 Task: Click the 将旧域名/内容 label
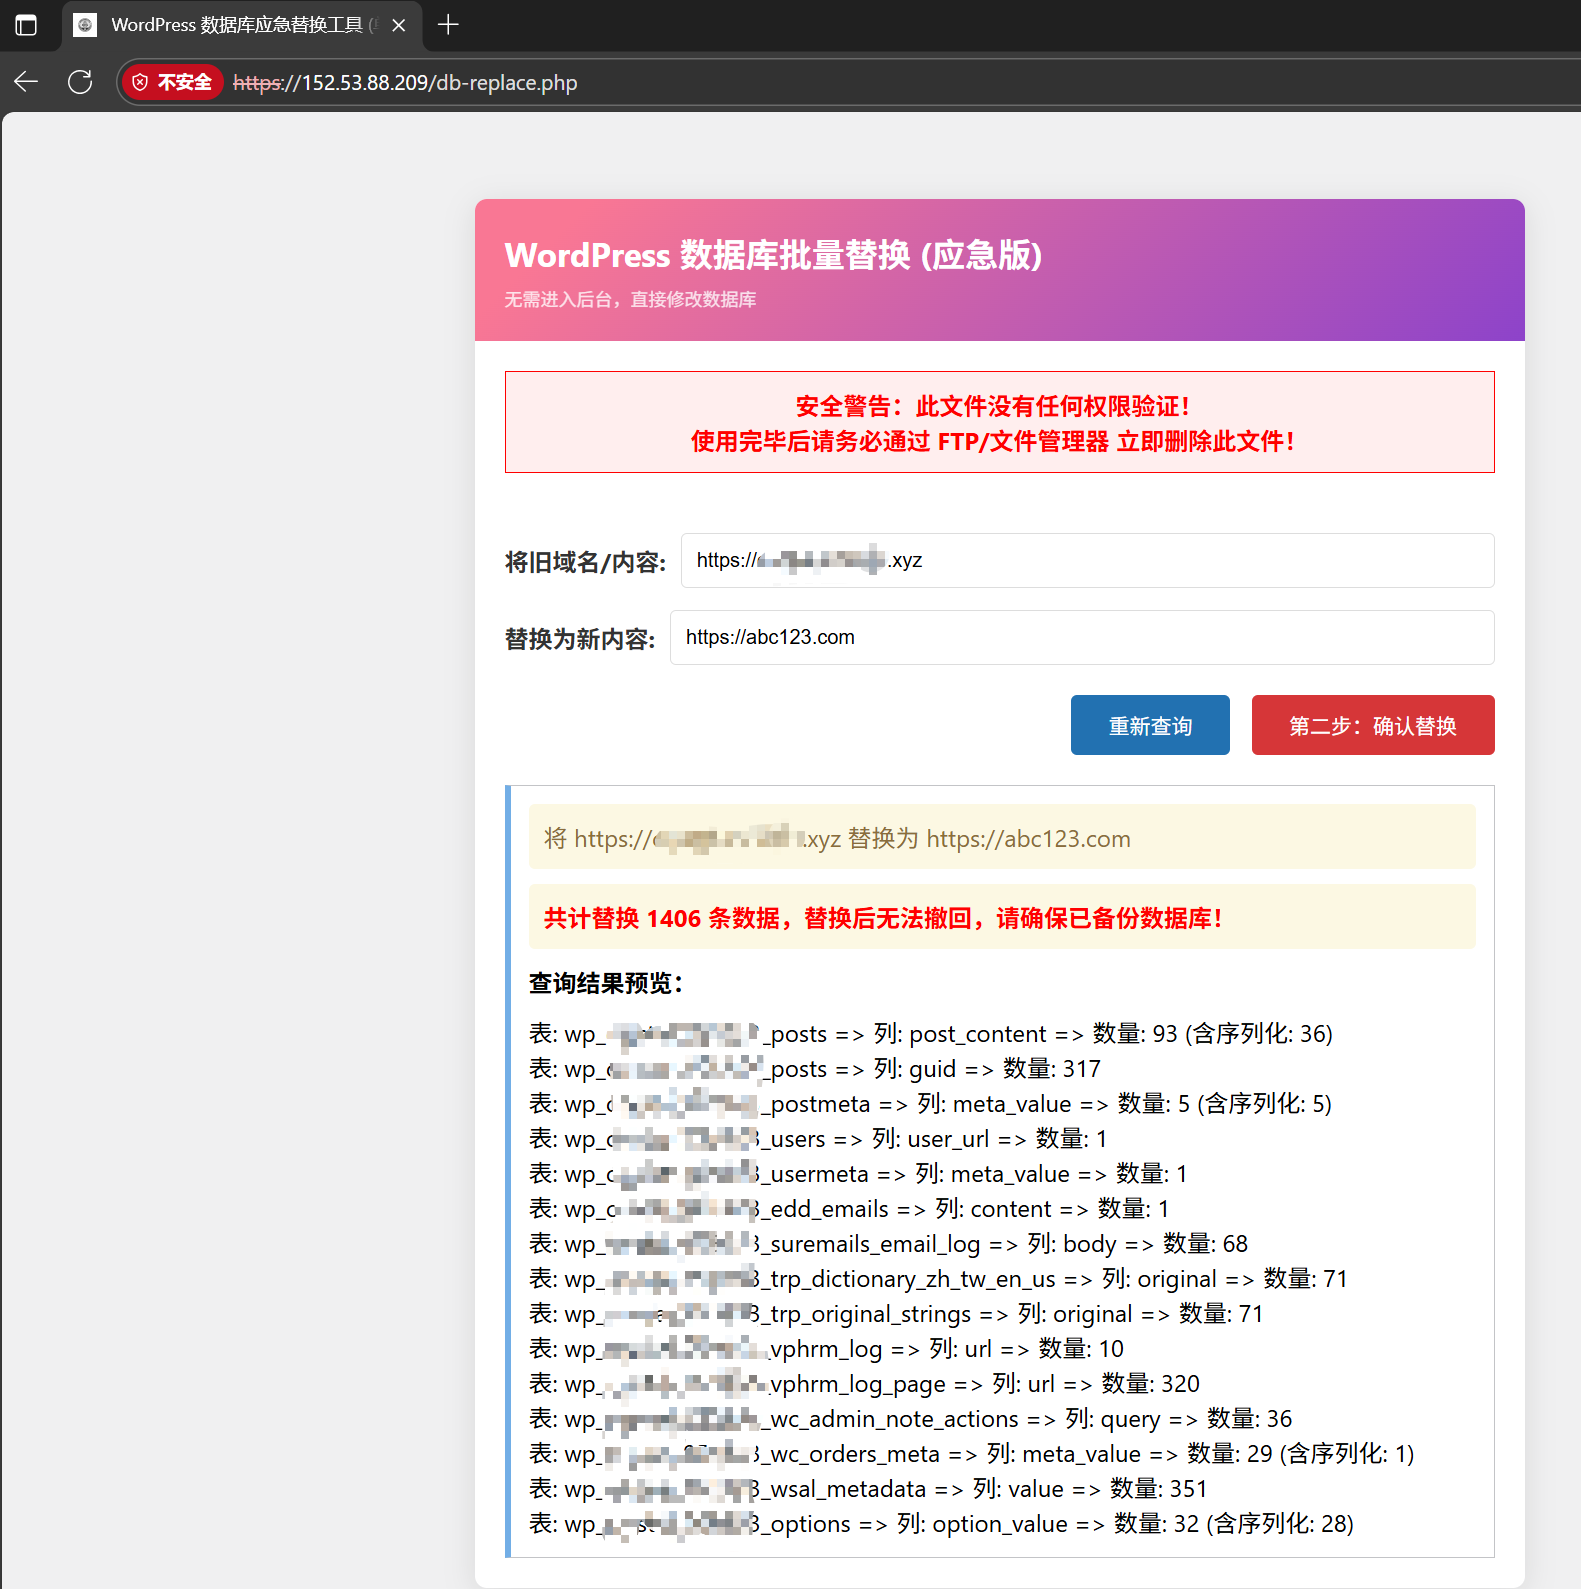(585, 562)
